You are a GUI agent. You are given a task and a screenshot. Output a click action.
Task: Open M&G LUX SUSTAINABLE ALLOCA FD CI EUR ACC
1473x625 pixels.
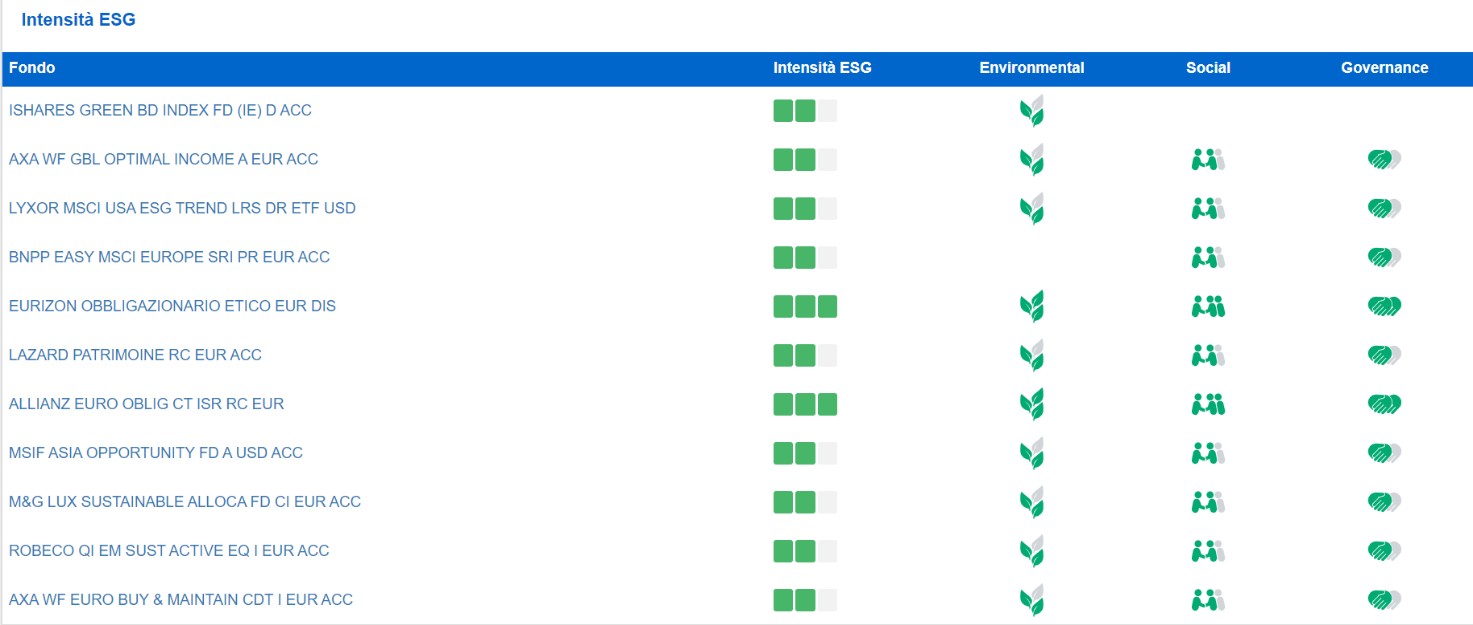click(185, 502)
